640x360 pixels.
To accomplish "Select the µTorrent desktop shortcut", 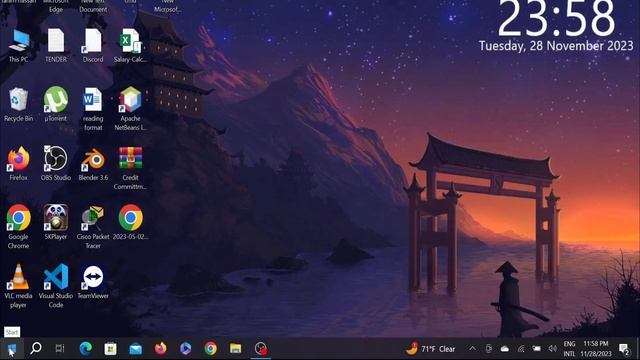I will (56, 105).
